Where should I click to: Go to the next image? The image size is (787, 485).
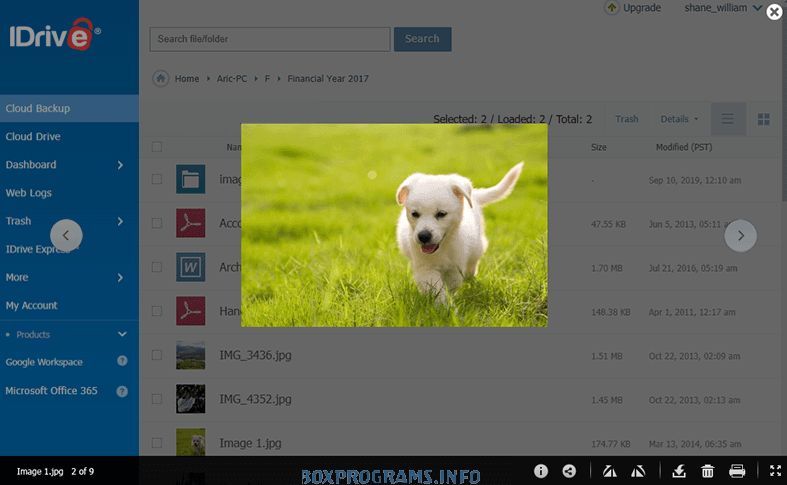[741, 235]
